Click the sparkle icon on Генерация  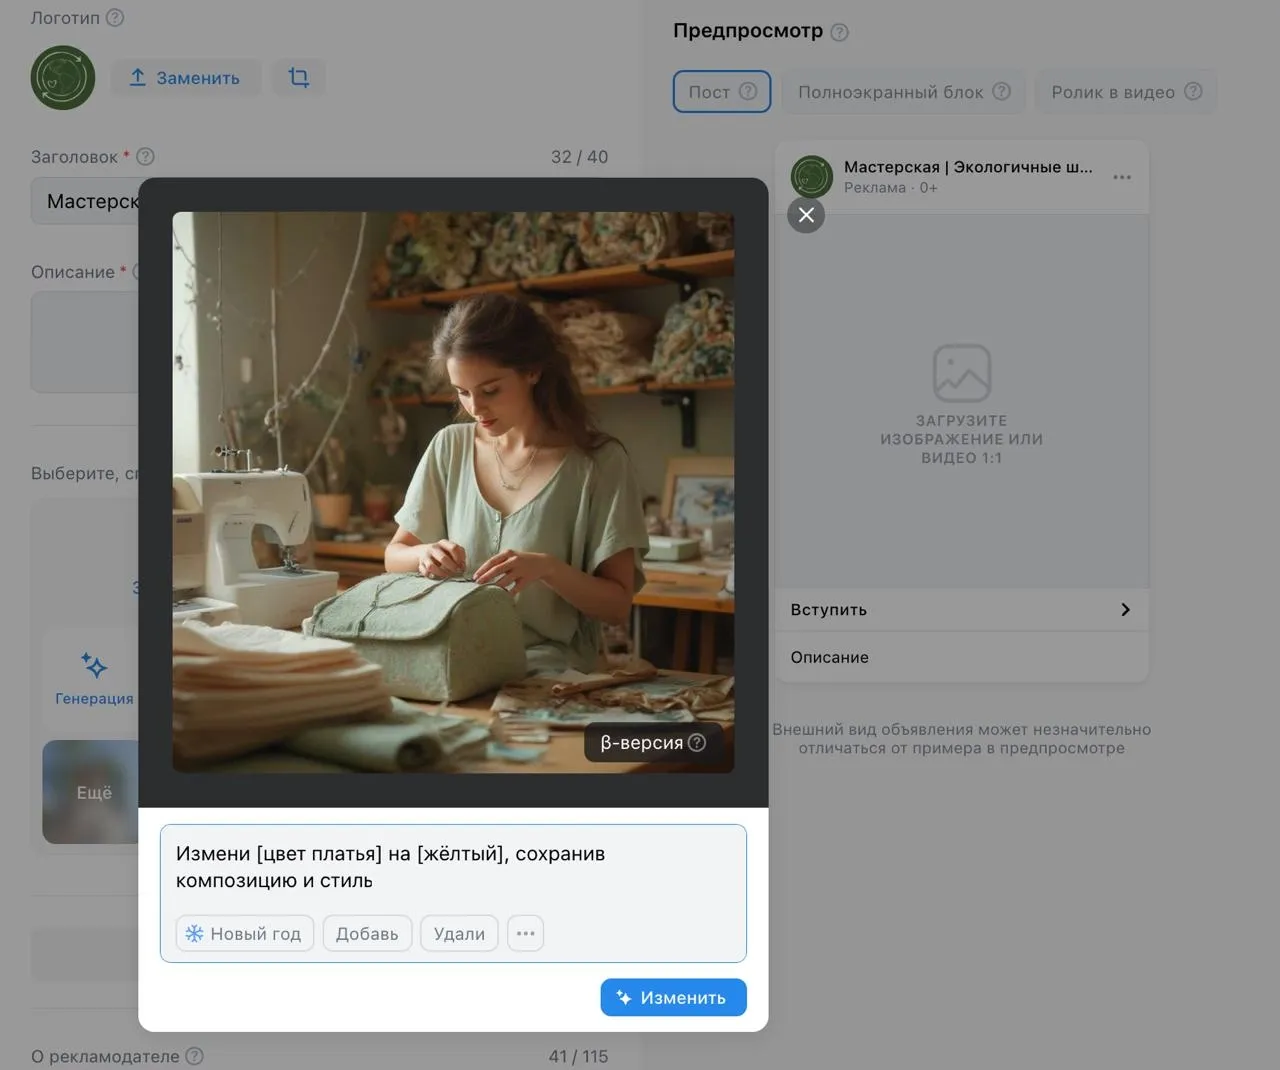(x=94, y=664)
